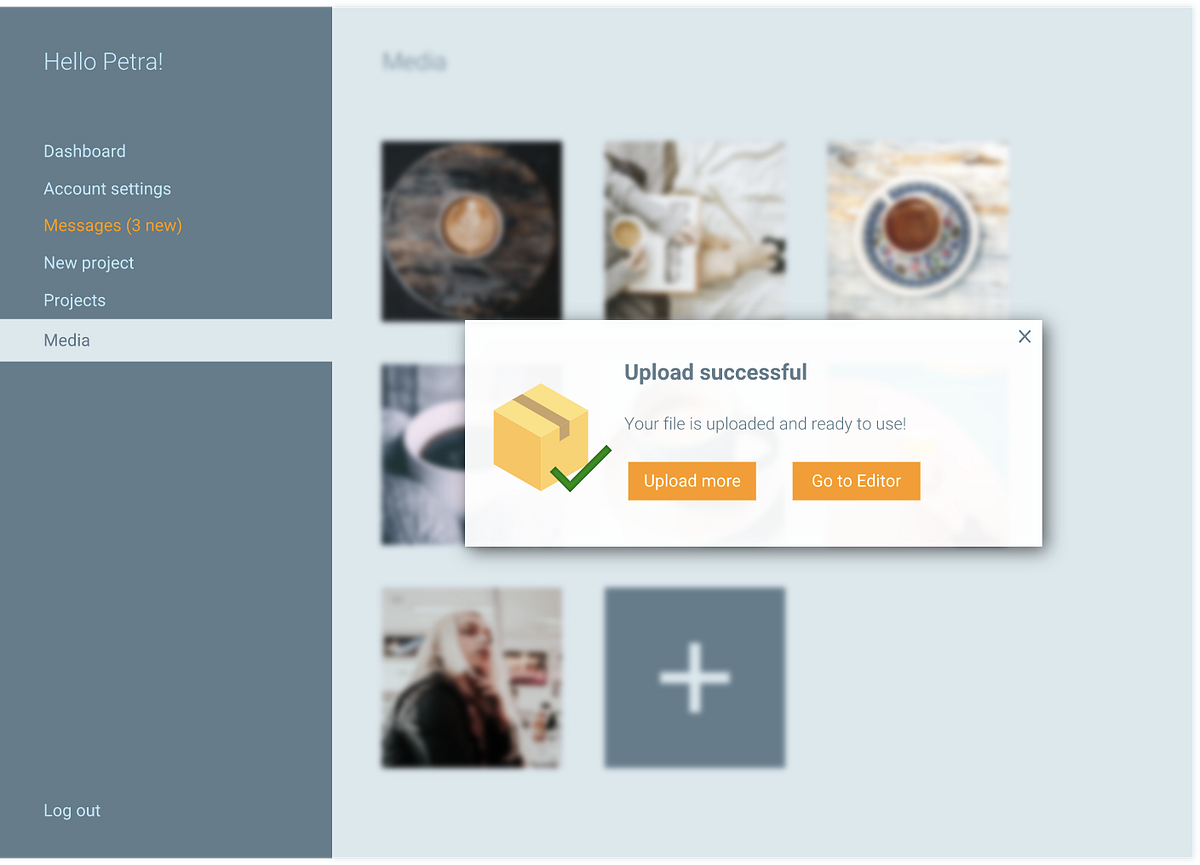Image resolution: width=1200 pixels, height=865 pixels.
Task: Click the Upload more button
Action: (692, 481)
